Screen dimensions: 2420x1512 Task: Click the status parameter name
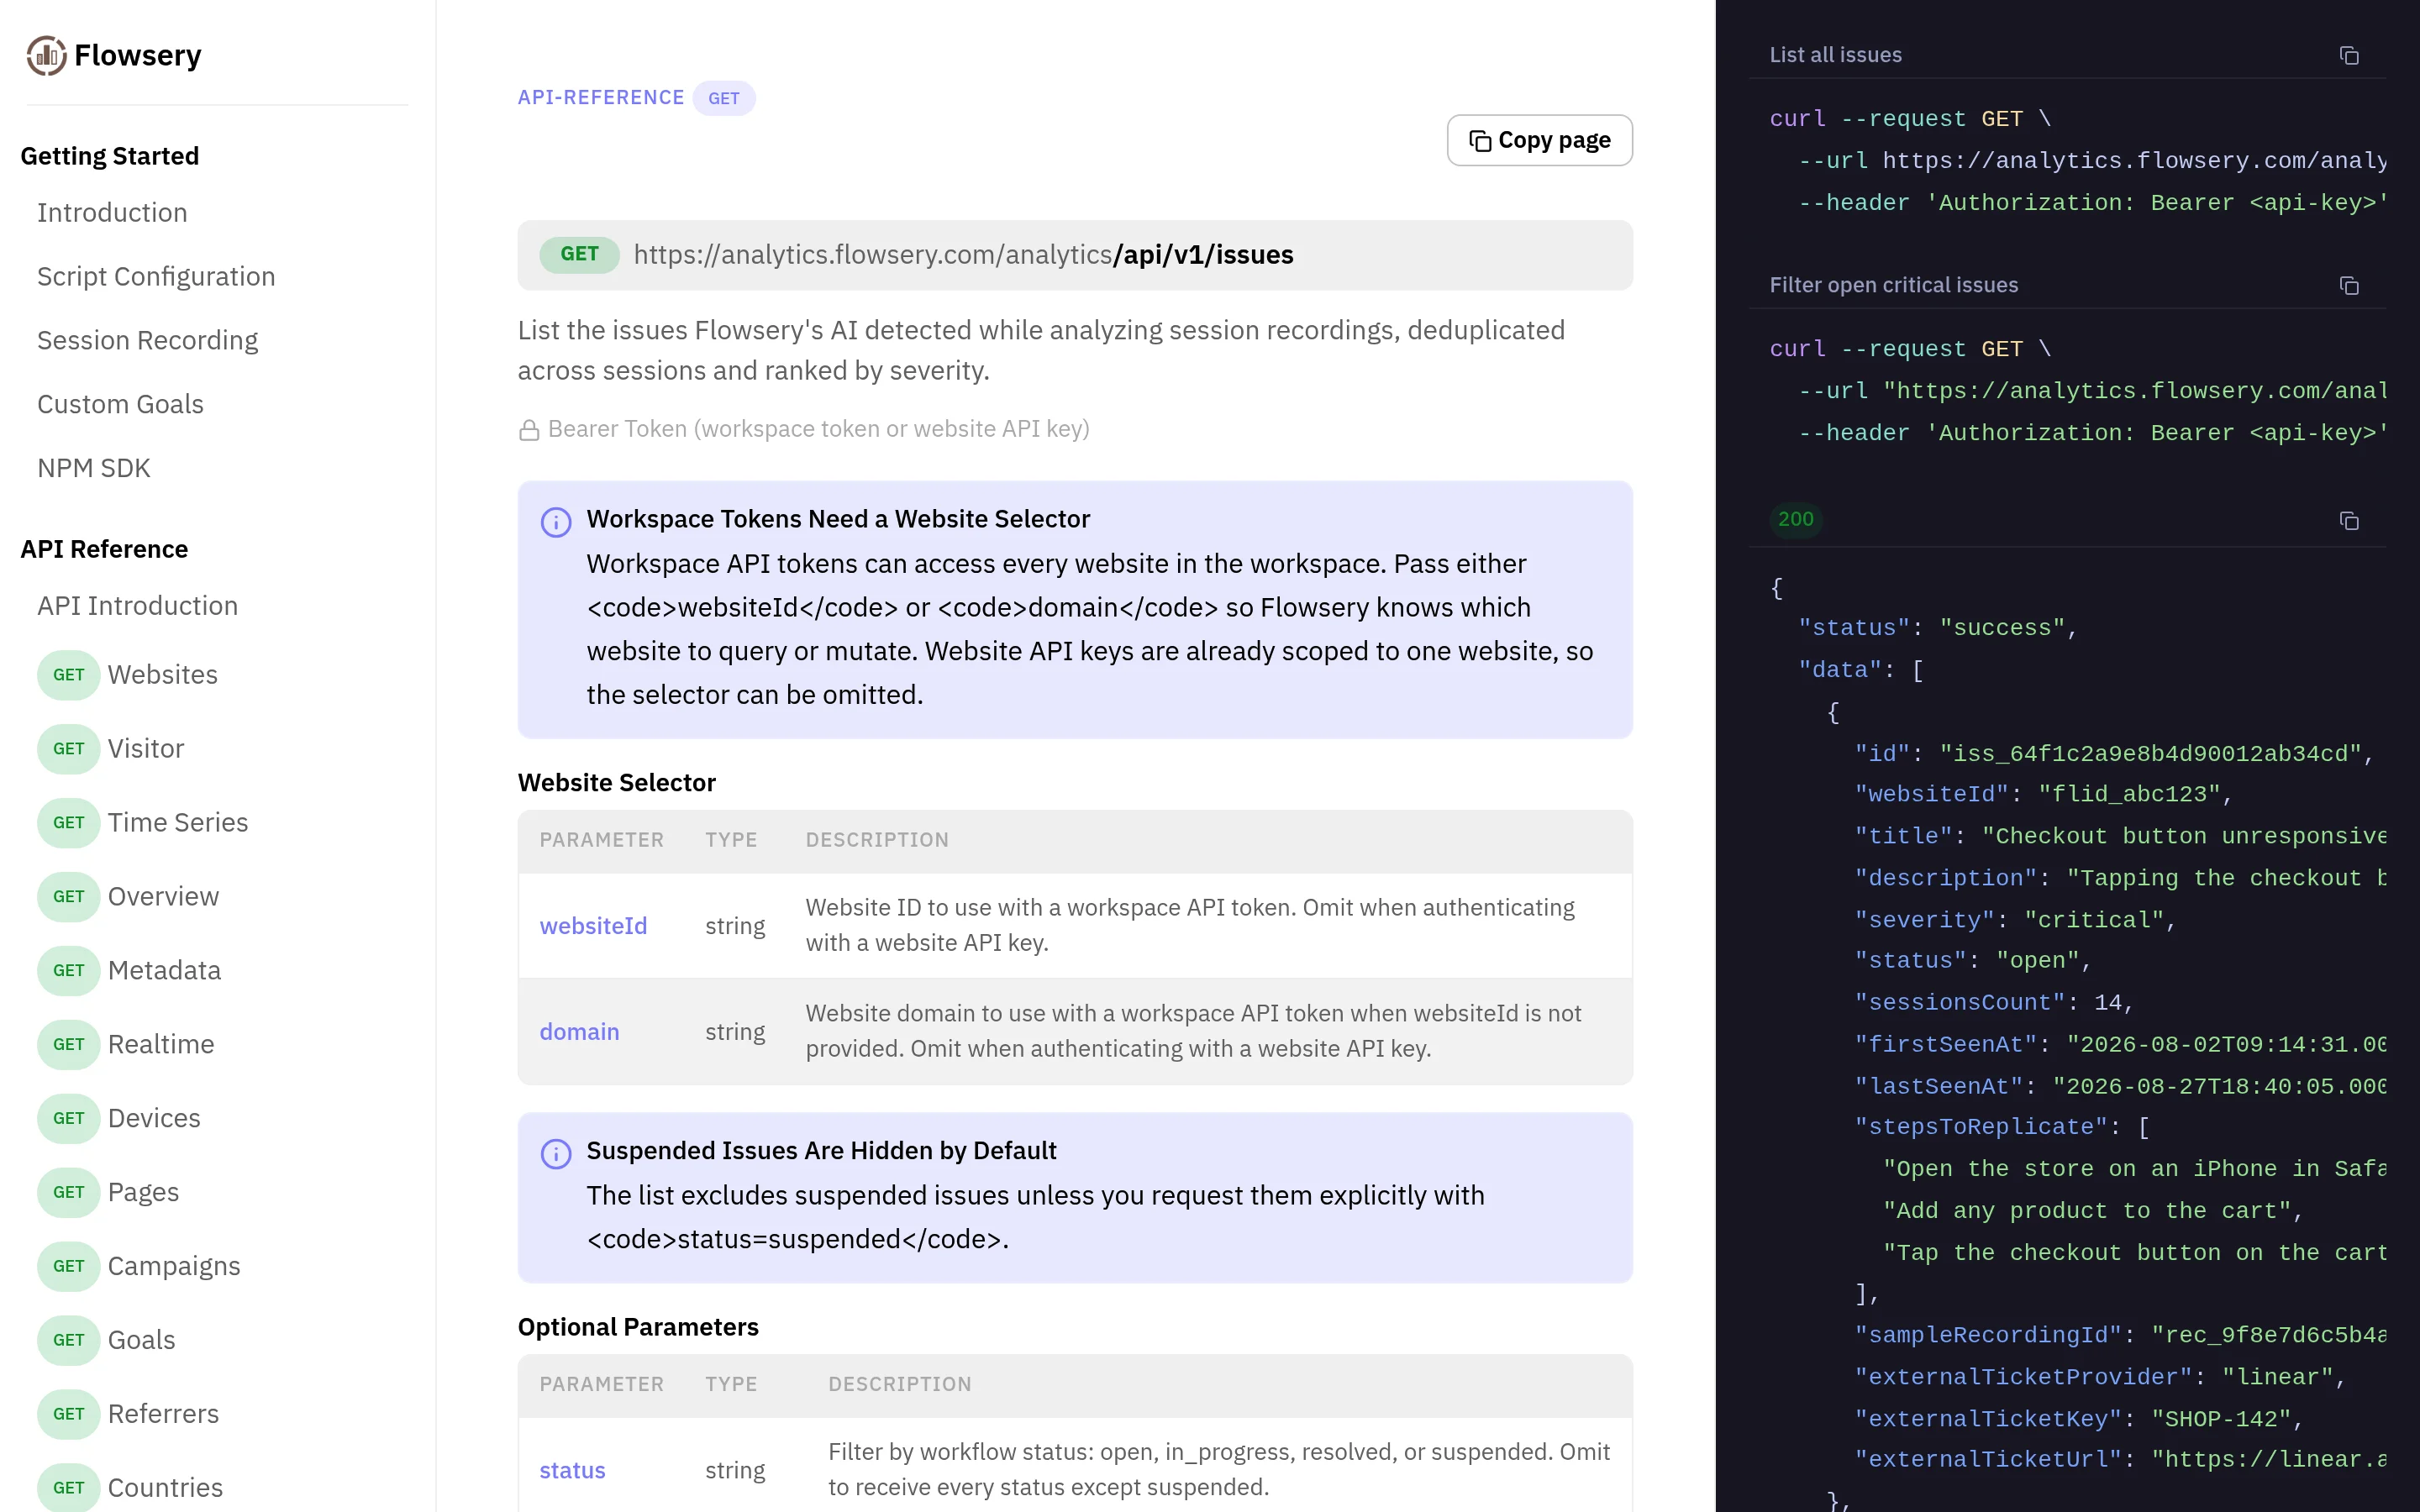(x=572, y=1471)
